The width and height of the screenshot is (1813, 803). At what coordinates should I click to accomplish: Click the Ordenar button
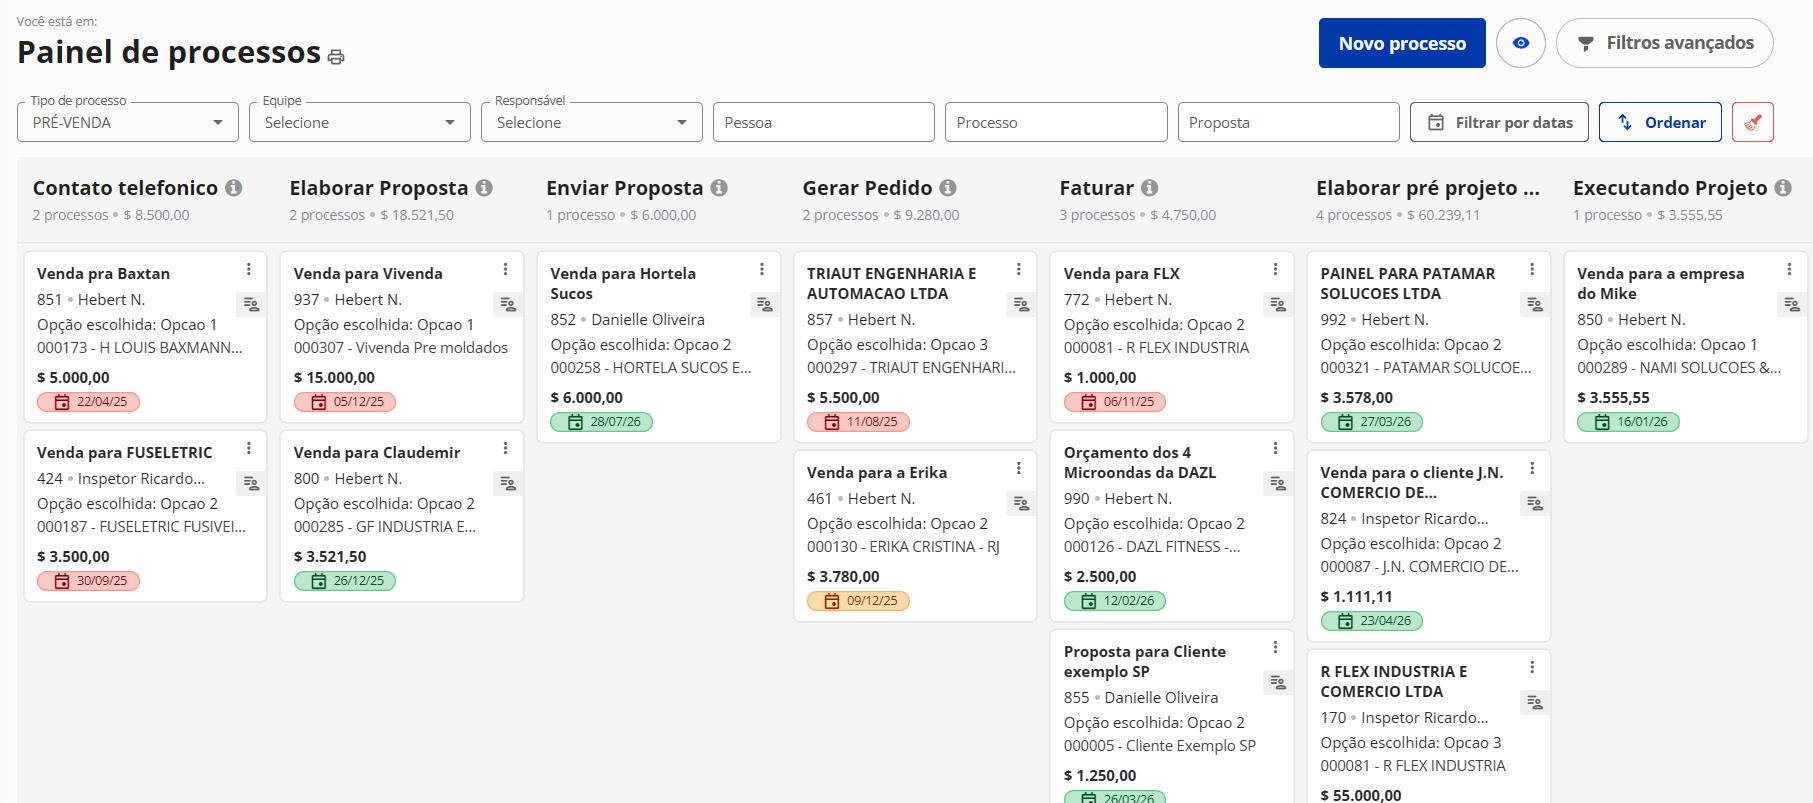tap(1660, 122)
